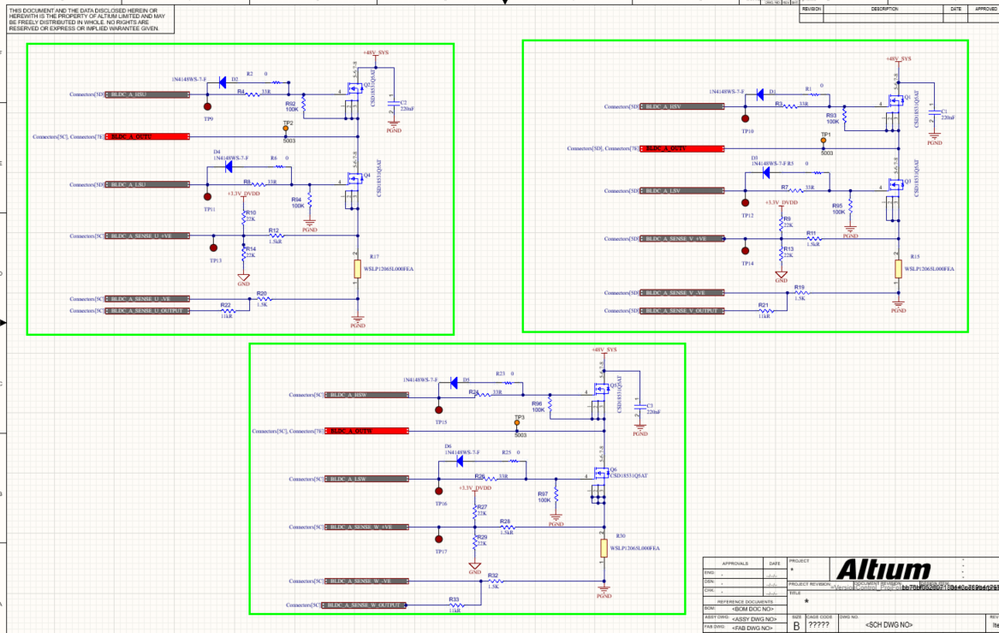
Task: Click test point TP17 red dot
Action: click(438, 539)
